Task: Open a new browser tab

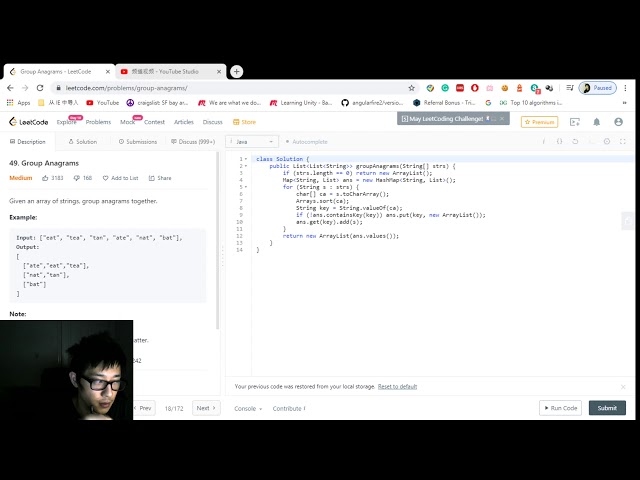Action: click(x=236, y=71)
